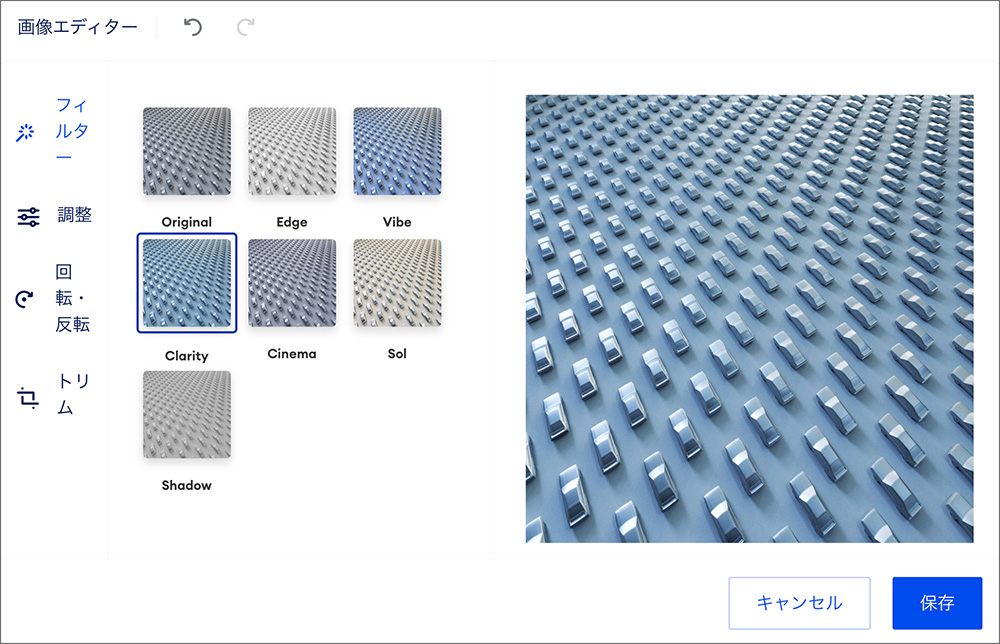Click the キャンセル button
Screen dimensions: 1000x644
pyautogui.click(x=799, y=603)
